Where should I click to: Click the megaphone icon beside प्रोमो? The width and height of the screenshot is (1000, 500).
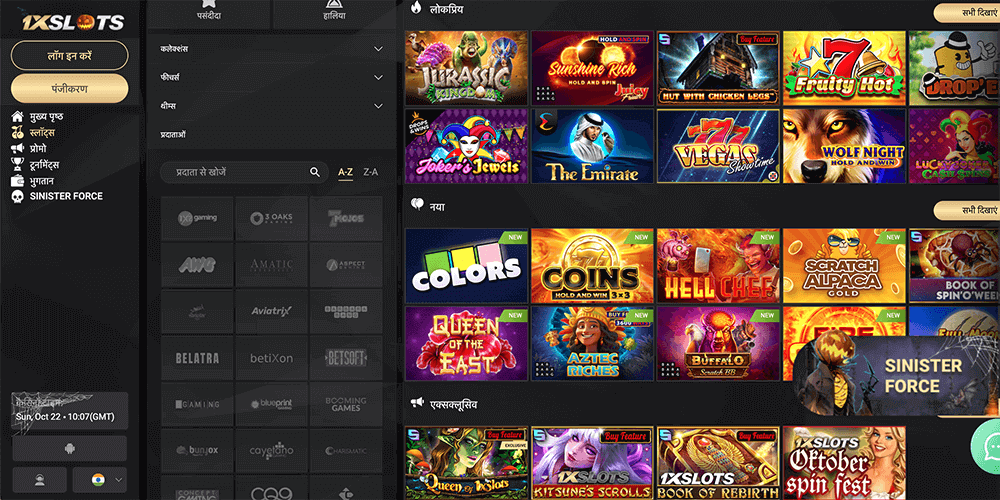click(x=18, y=149)
